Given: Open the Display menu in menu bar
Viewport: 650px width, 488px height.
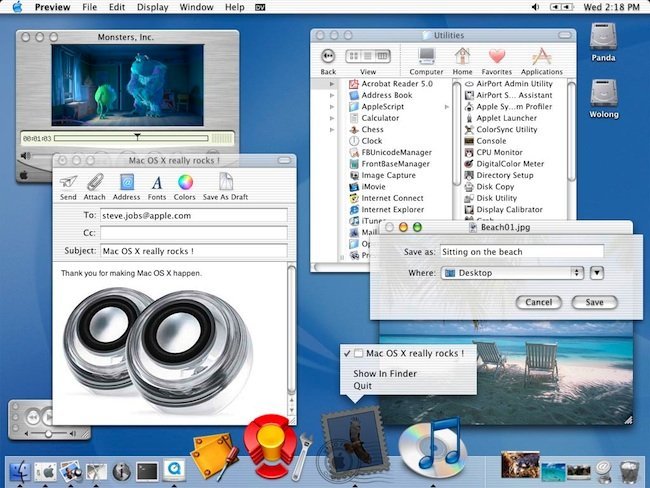Looking at the screenshot, I should (153, 7).
